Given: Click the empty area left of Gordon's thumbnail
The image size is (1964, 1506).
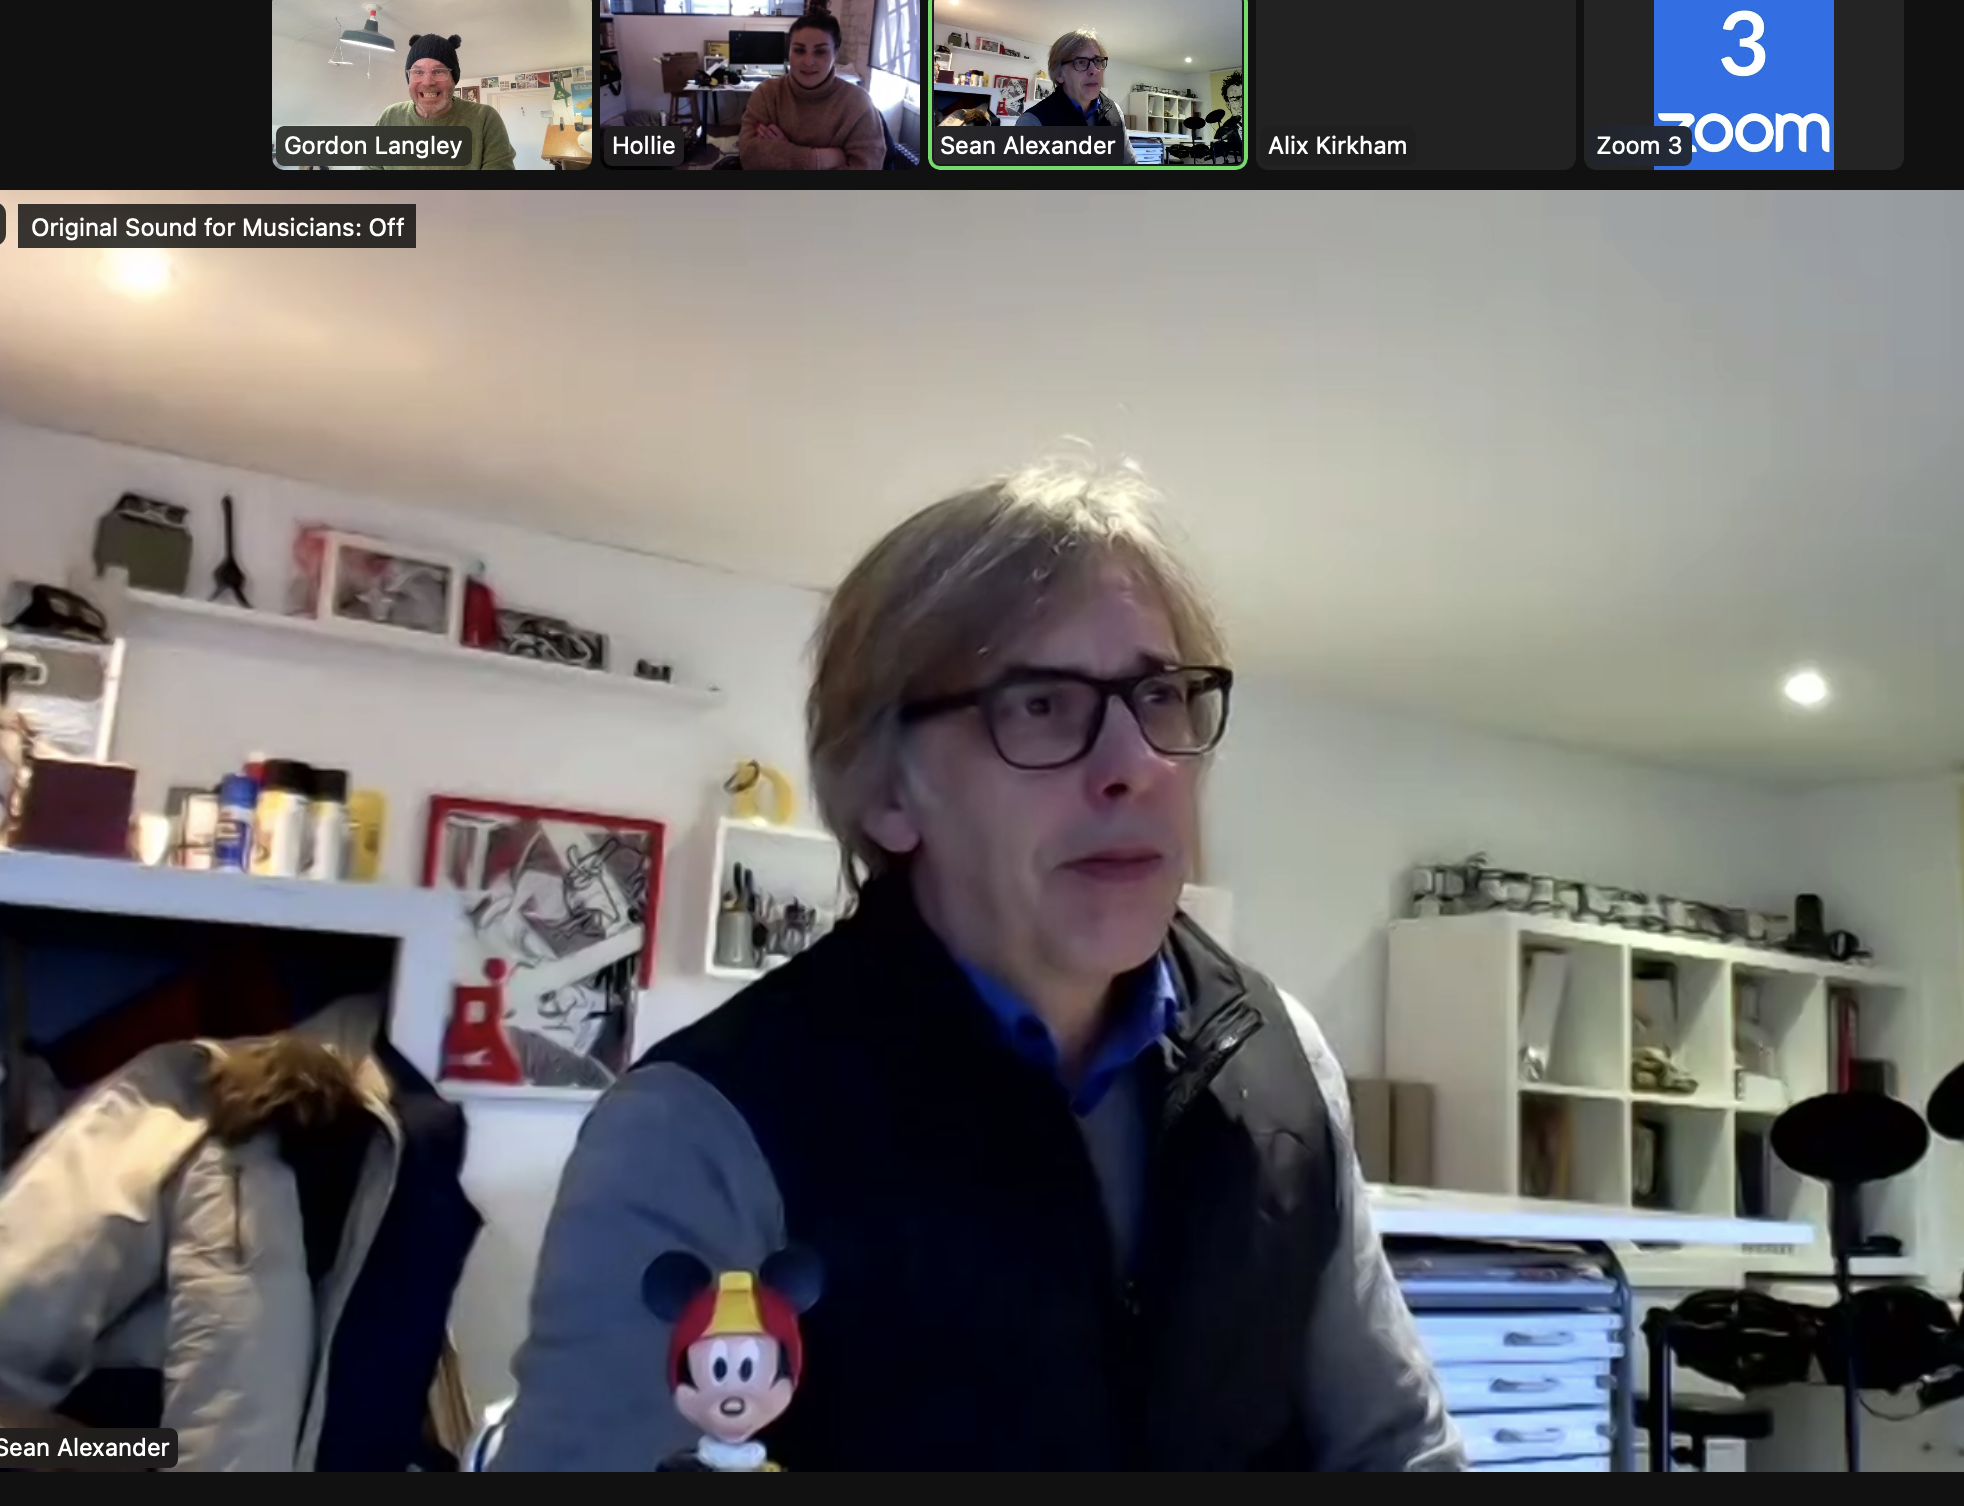Looking at the screenshot, I should 135,85.
